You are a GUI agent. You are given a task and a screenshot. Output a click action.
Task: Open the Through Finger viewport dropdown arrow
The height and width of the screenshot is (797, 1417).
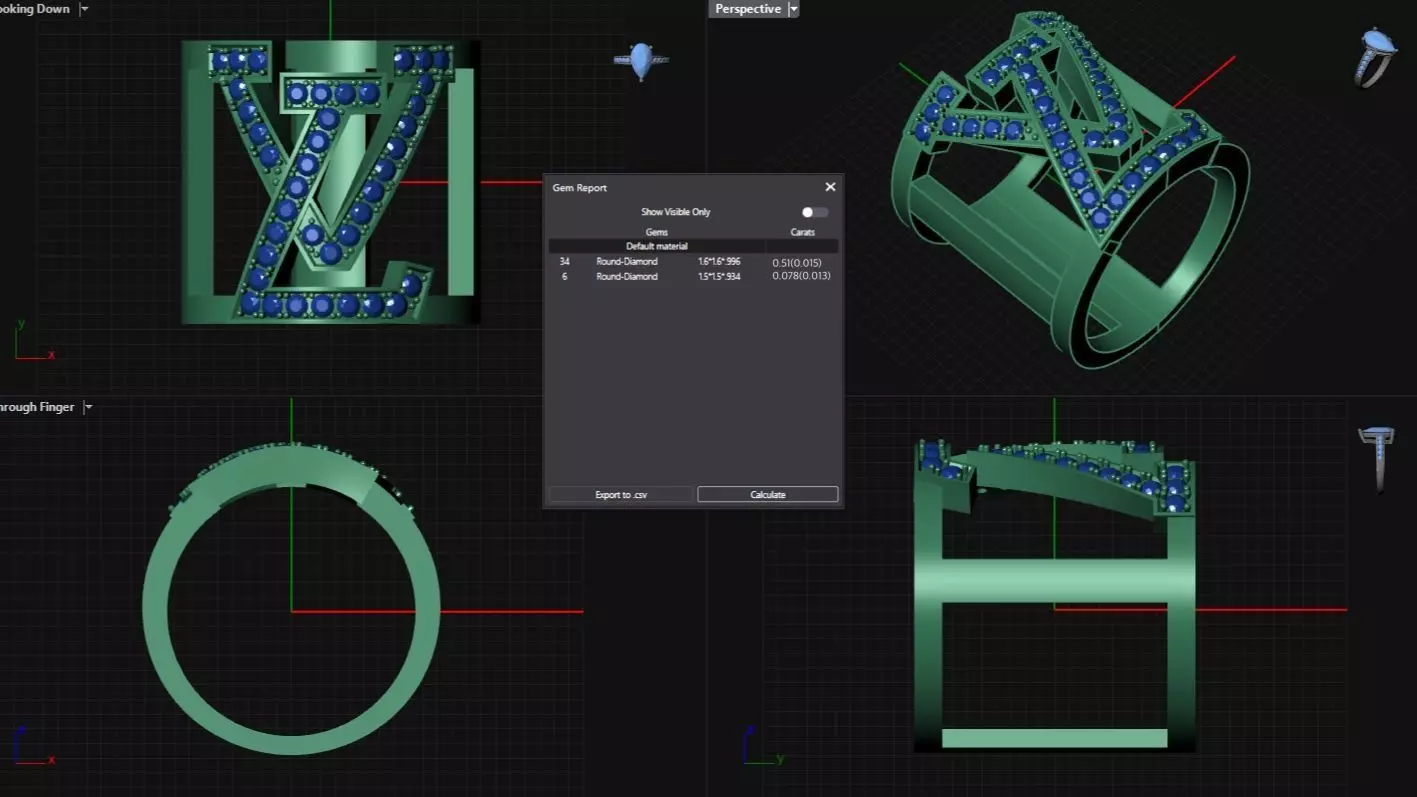(x=88, y=407)
